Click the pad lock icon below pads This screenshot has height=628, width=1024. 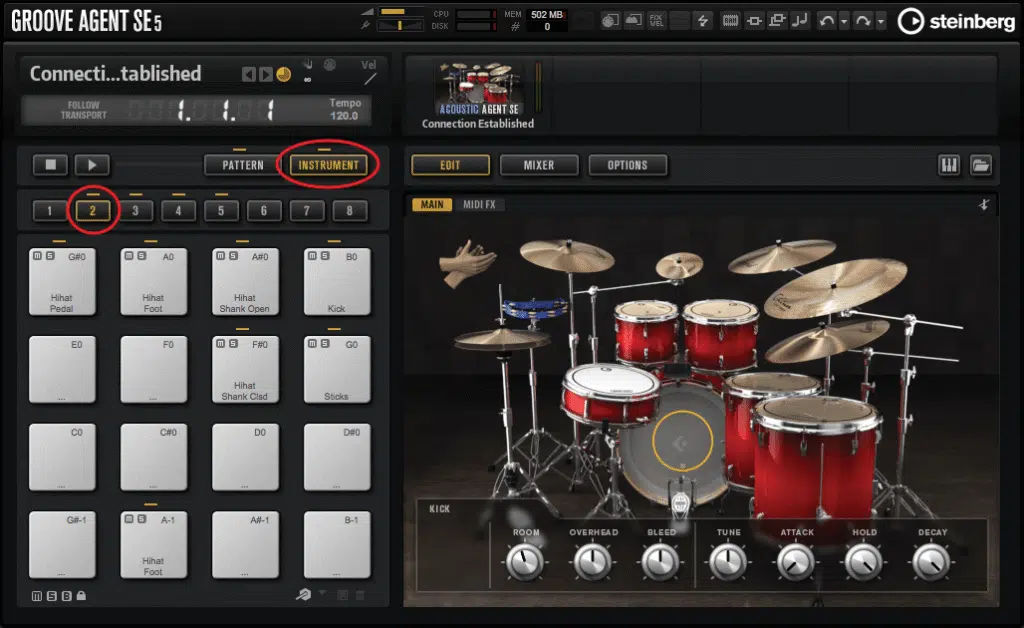click(81, 597)
